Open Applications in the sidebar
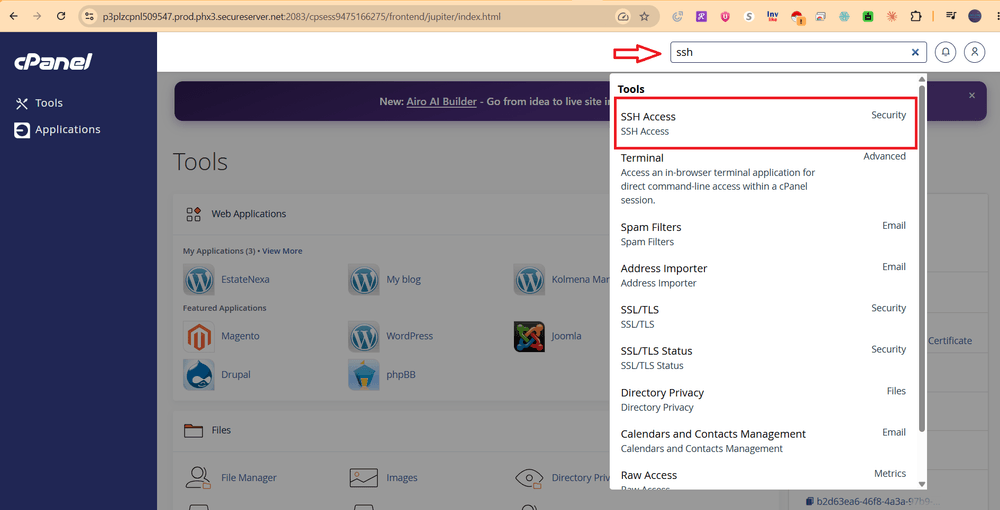This screenshot has width=1000, height=510. pos(57,130)
